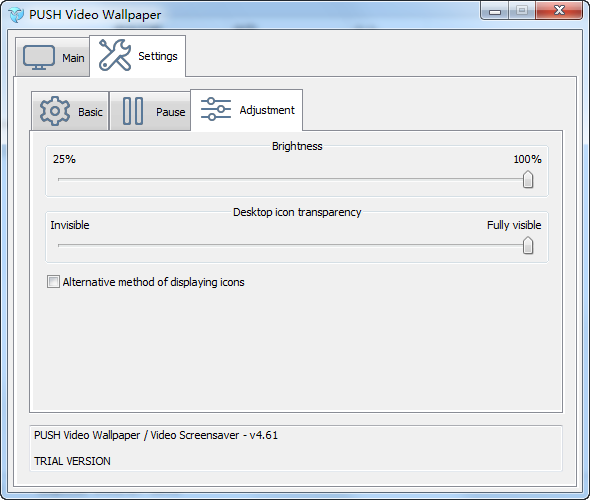Click the gear icon on Basic tab

(x=55, y=111)
